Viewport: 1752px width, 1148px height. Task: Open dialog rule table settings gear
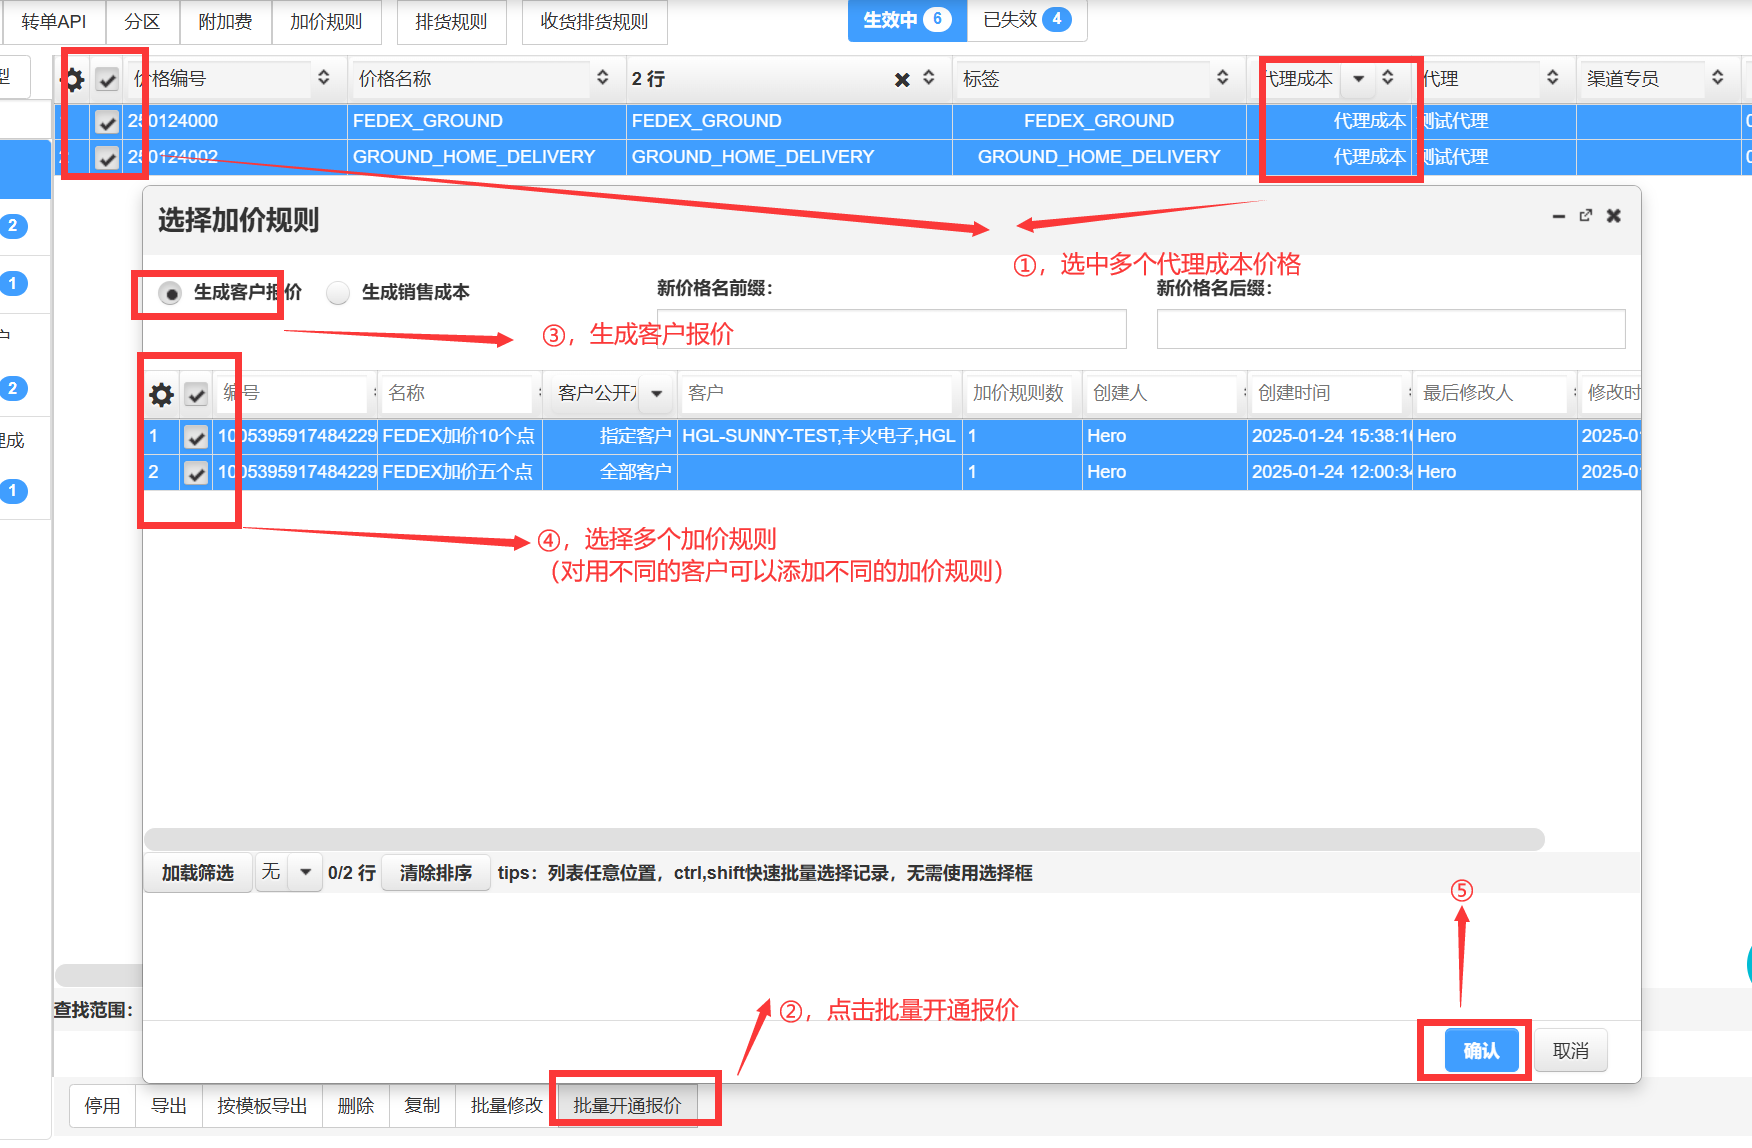click(x=161, y=394)
